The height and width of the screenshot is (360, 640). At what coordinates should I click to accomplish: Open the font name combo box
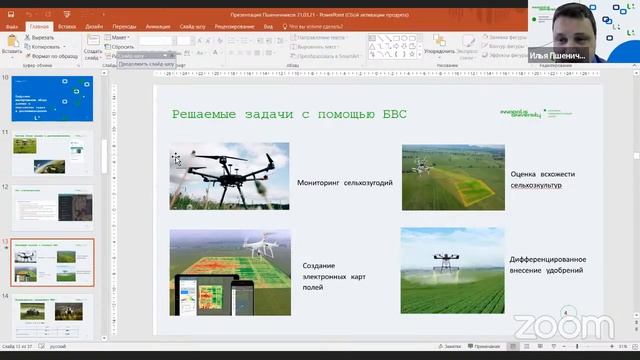158,40
